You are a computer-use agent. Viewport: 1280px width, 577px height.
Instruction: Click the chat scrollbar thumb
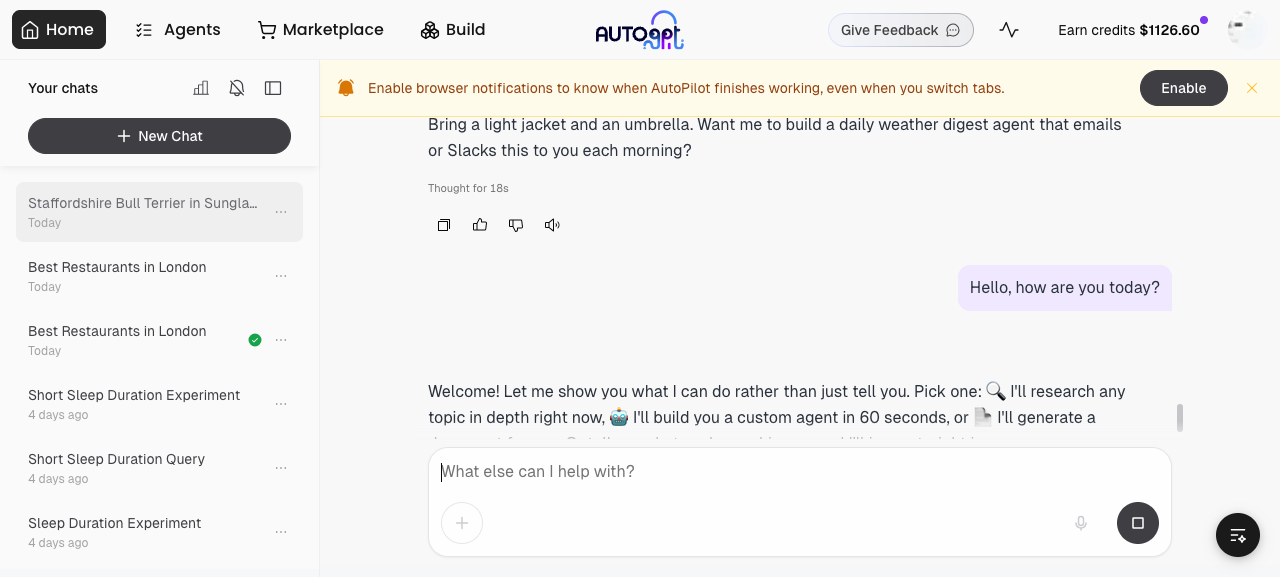coord(1180,418)
